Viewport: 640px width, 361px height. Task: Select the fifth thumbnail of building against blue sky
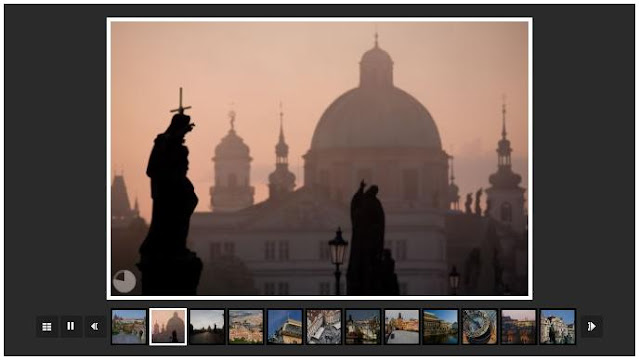pos(285,327)
